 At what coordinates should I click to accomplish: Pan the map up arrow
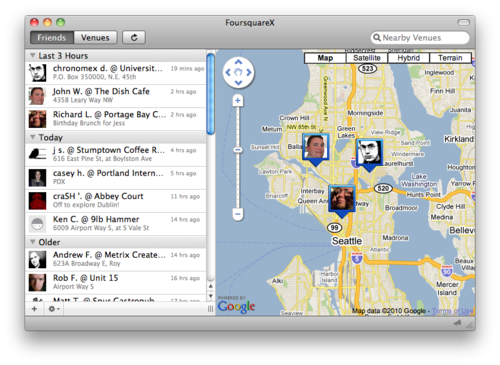(238, 62)
